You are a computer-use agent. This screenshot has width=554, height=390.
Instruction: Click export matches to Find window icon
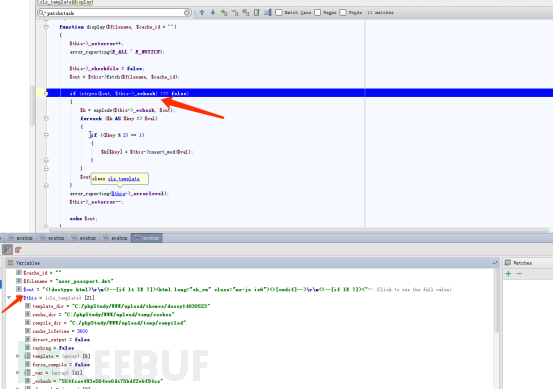coord(257,13)
